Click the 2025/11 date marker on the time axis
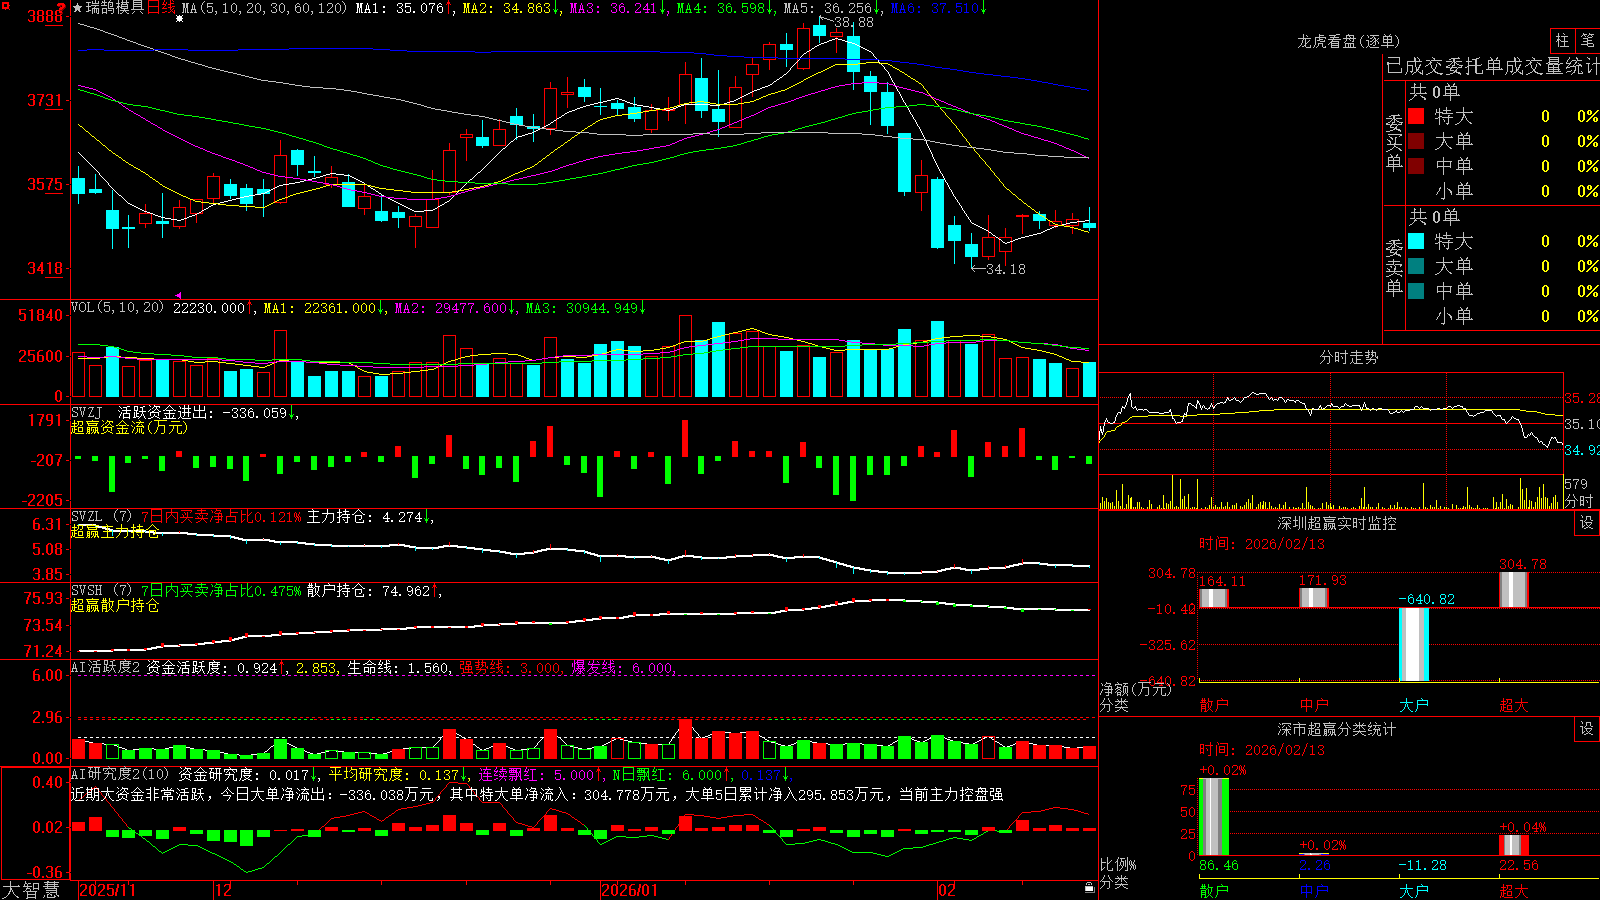The image size is (1600, 900). [107, 890]
